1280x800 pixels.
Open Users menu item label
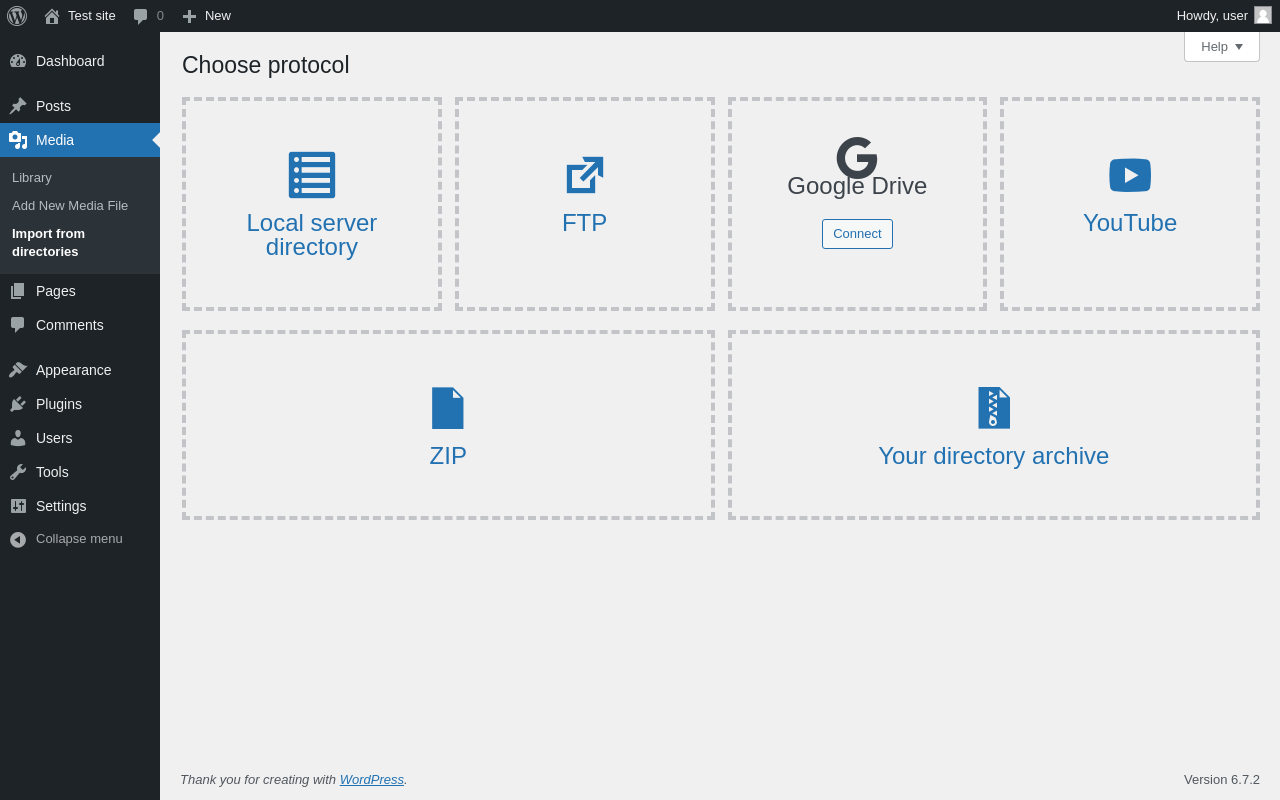[x=54, y=438]
